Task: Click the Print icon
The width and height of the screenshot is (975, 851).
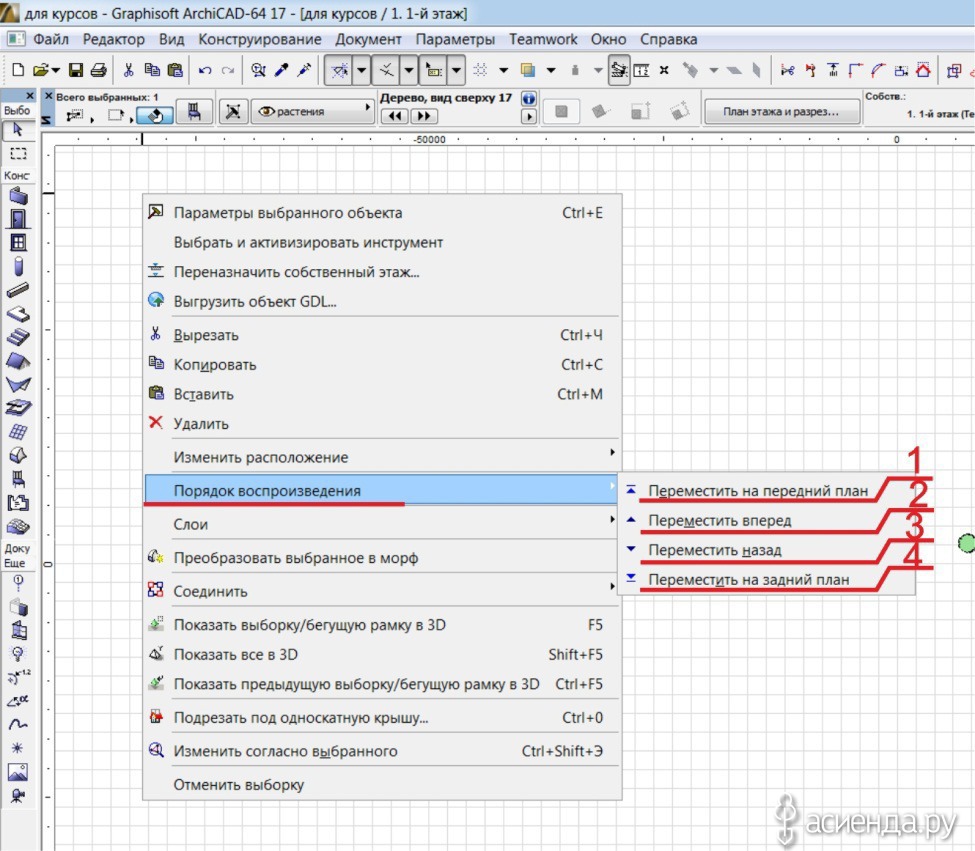Action: 98,70
